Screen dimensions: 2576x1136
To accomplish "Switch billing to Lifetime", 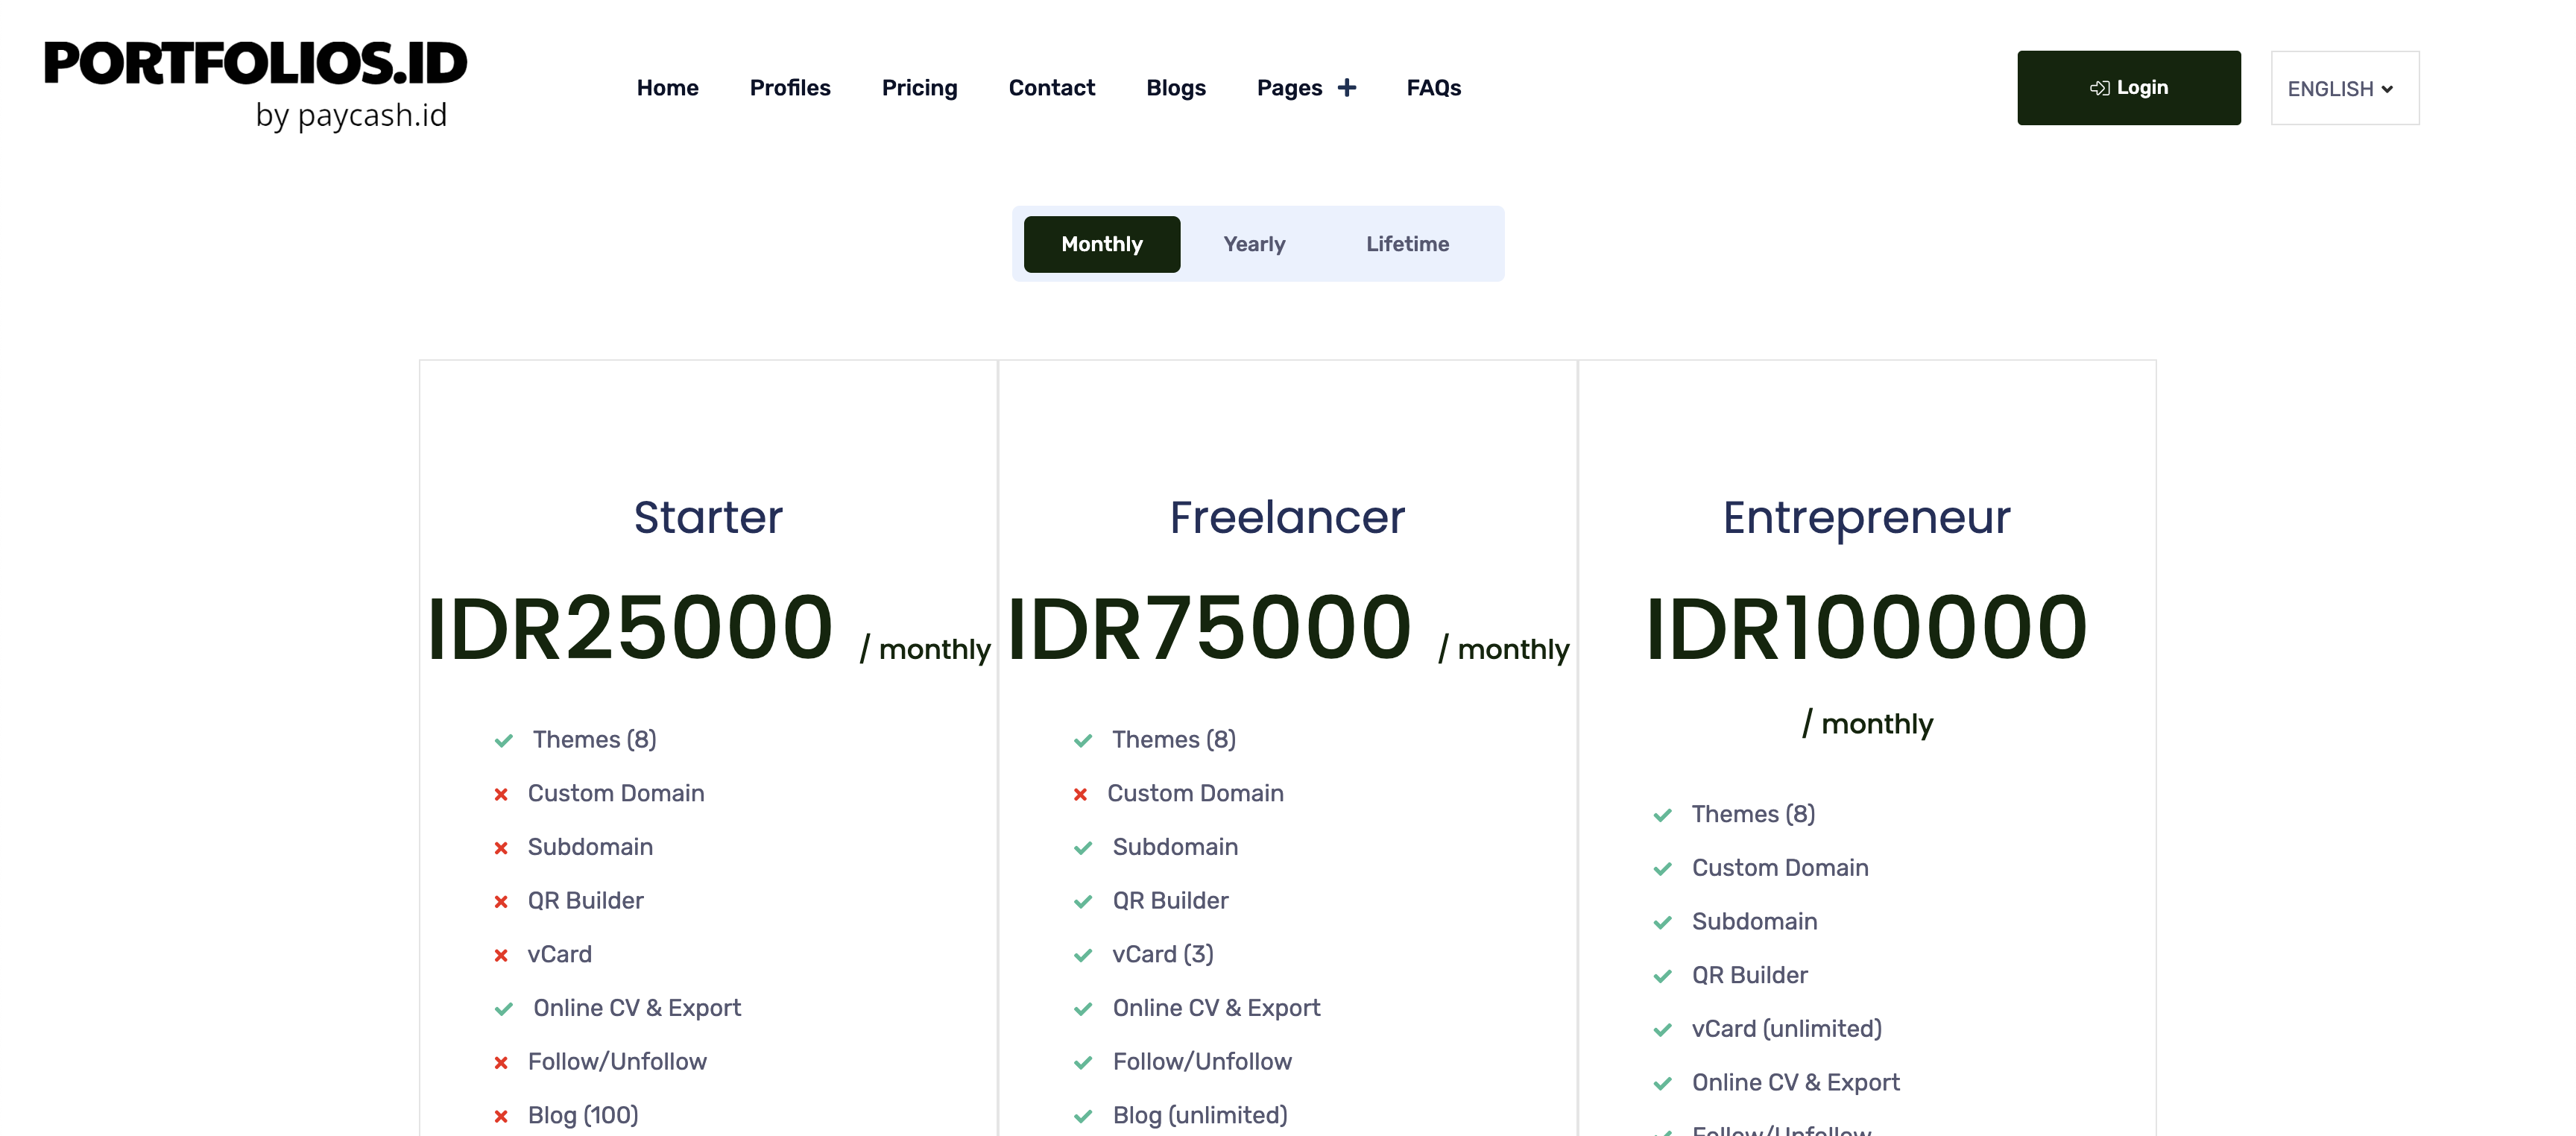I will tap(1407, 244).
